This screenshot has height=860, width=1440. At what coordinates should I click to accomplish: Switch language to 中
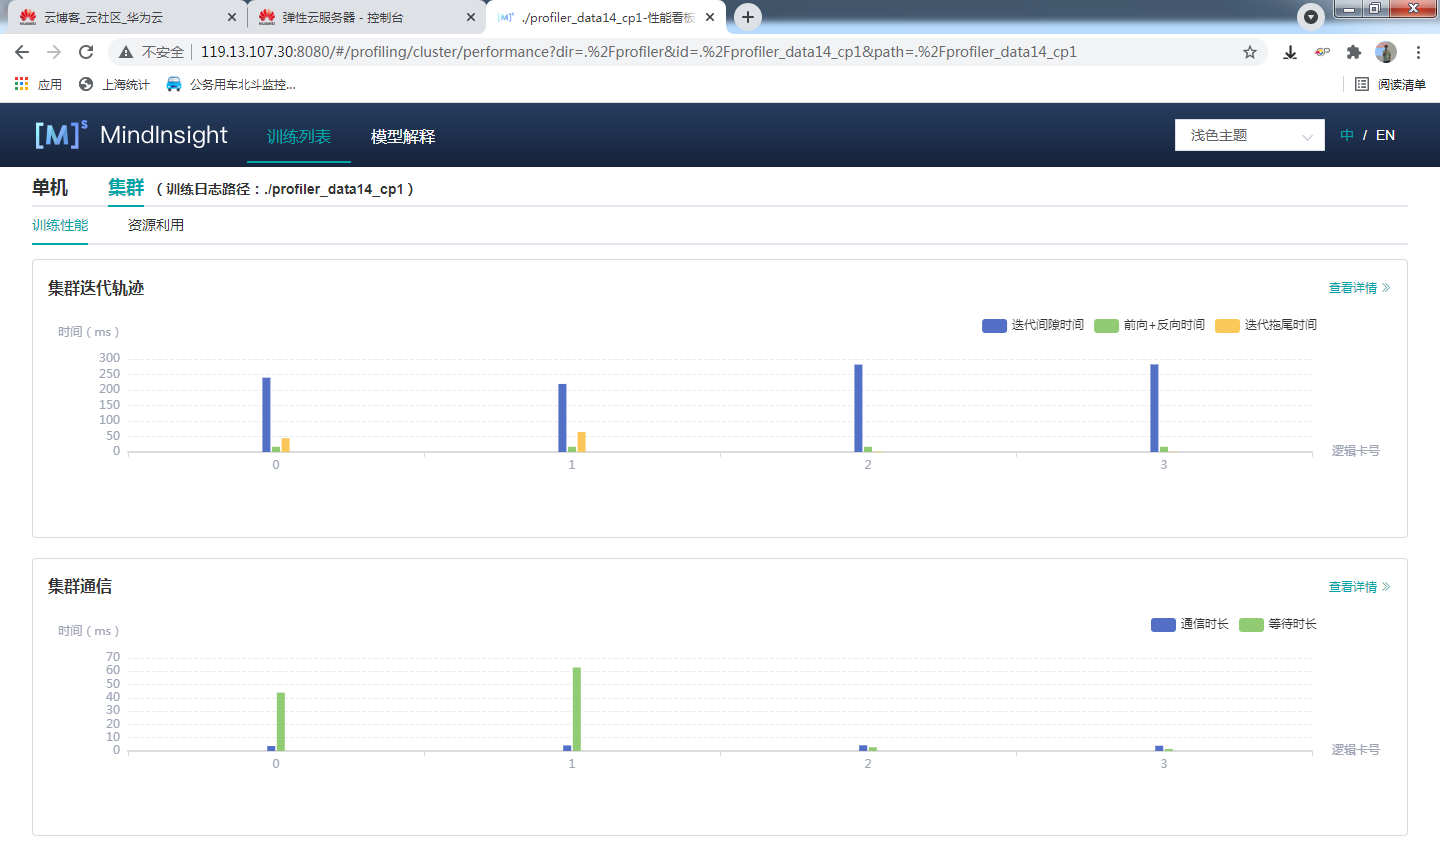pos(1347,135)
